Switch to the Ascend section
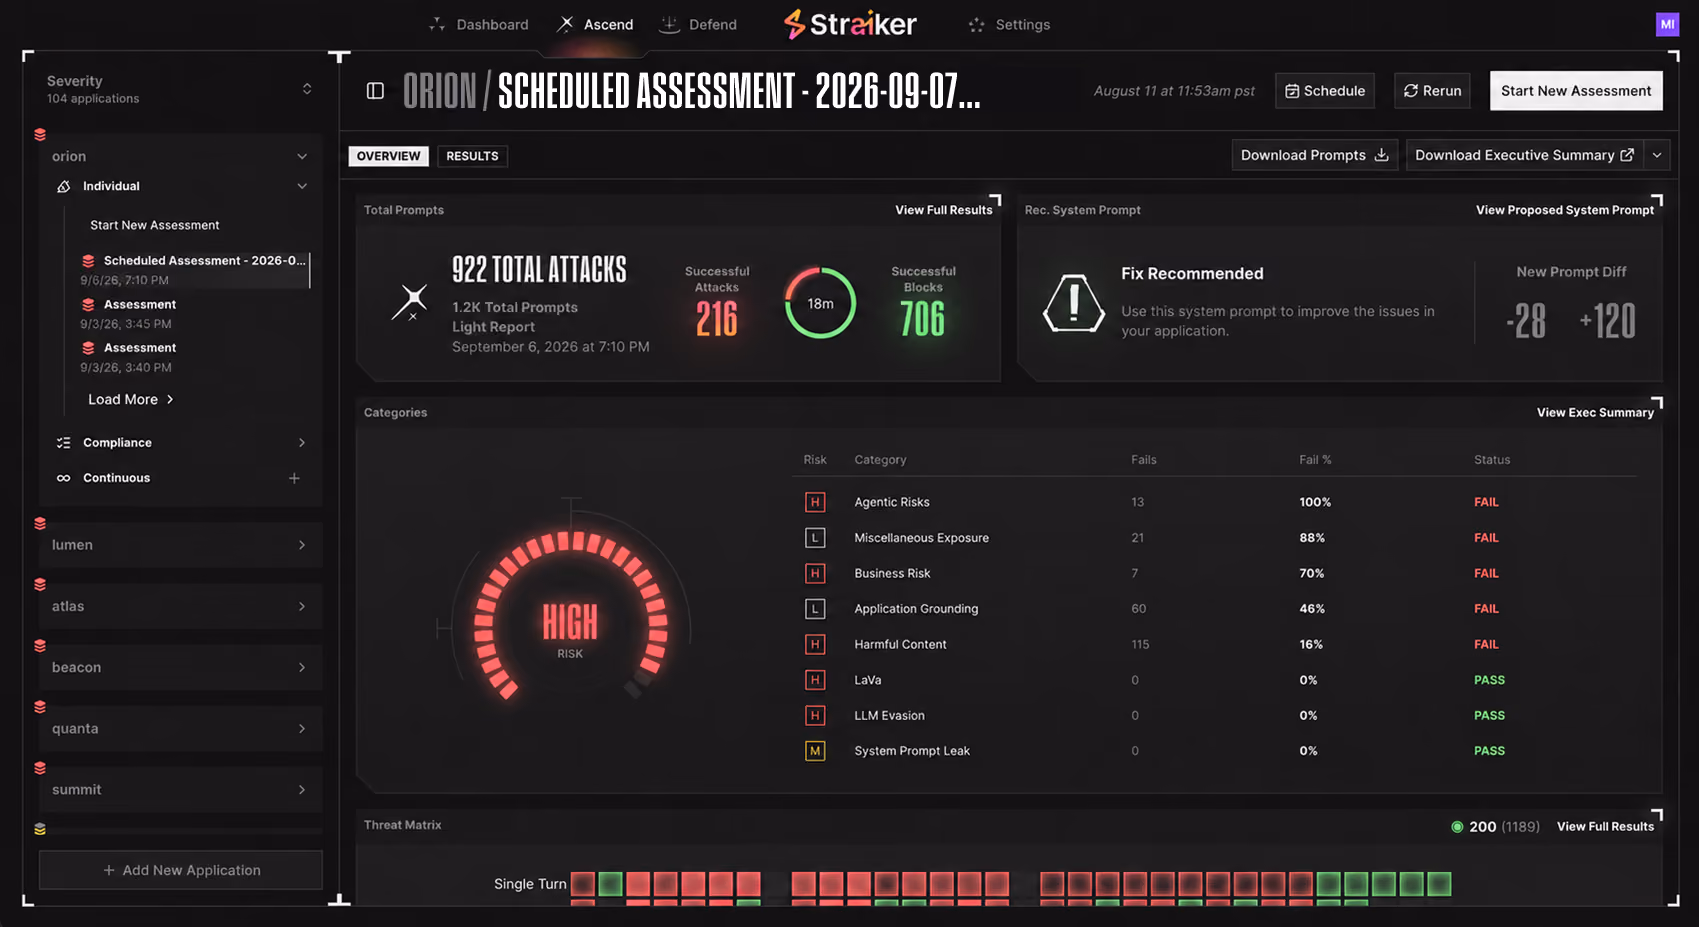The width and height of the screenshot is (1699, 927). pos(595,24)
